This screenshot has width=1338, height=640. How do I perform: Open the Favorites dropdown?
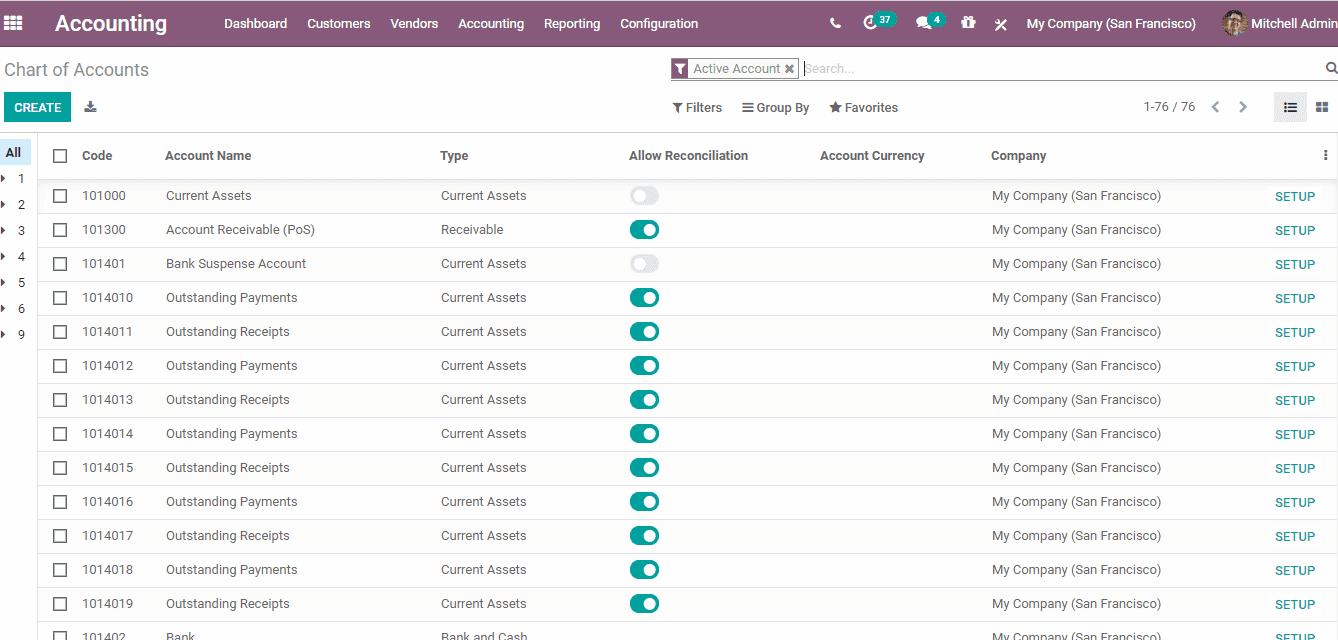[863, 107]
